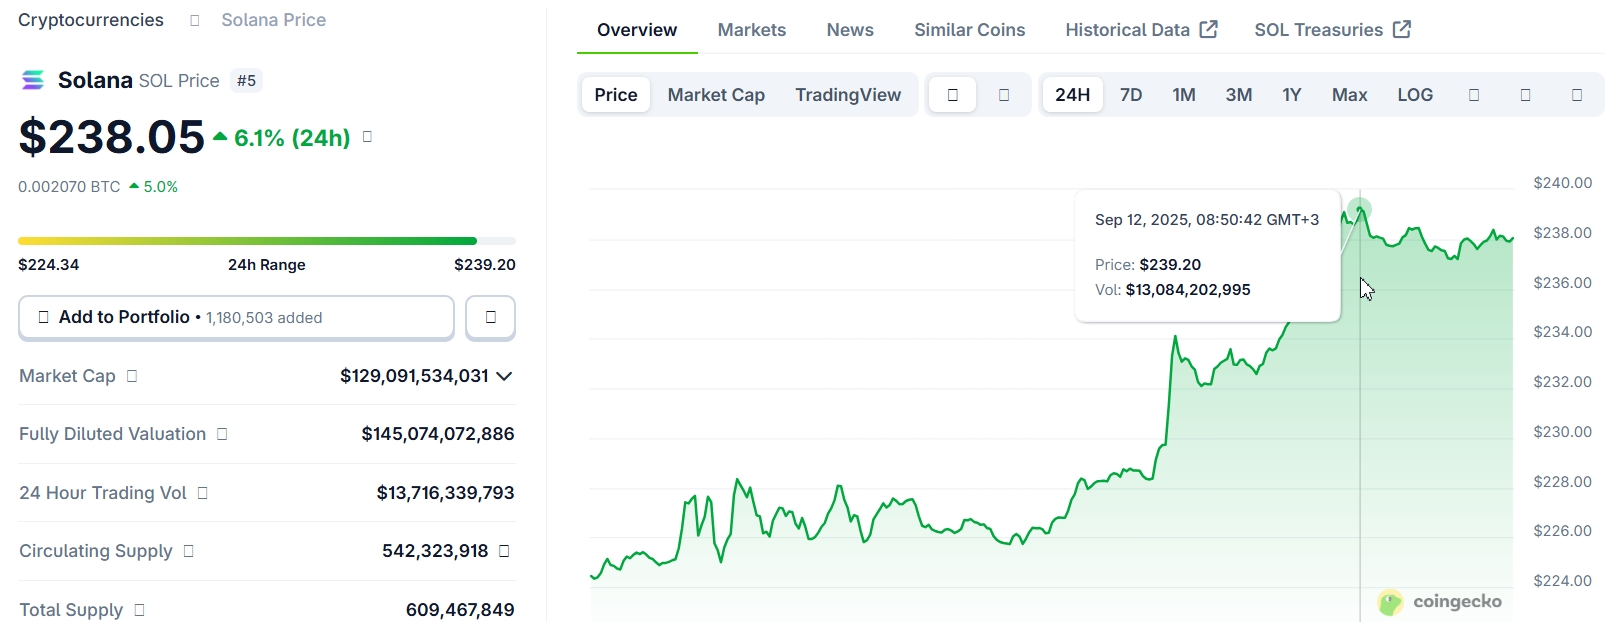The width and height of the screenshot is (1606, 622).
Task: Click the rightmost icon in the chart toolbar
Action: point(1576,95)
